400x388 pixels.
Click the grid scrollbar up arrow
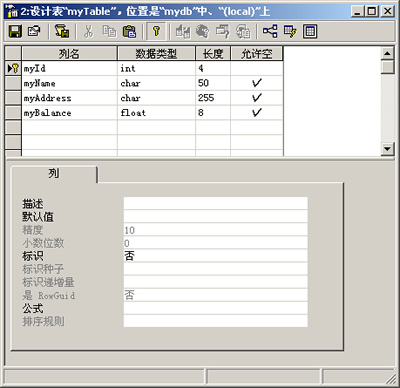point(387,53)
